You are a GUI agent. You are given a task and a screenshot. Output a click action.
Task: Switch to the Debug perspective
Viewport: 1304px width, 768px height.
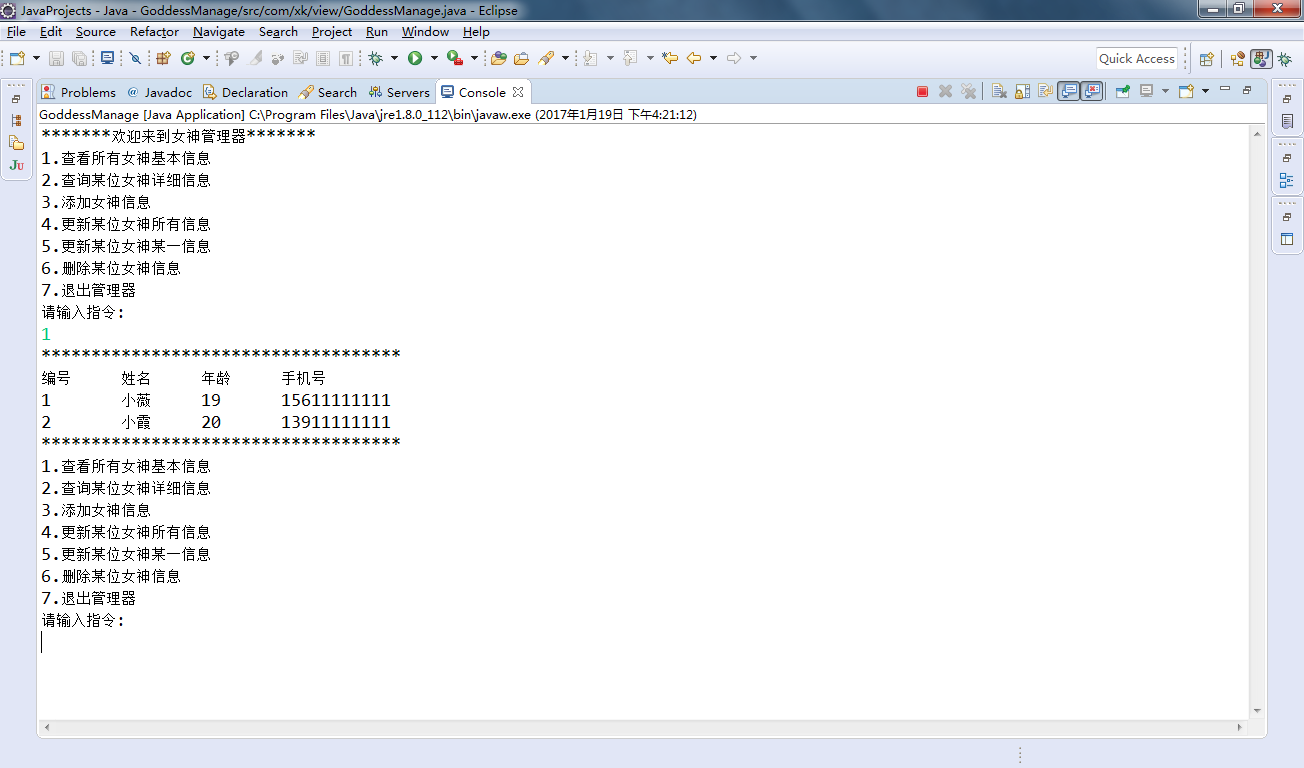click(x=1285, y=59)
